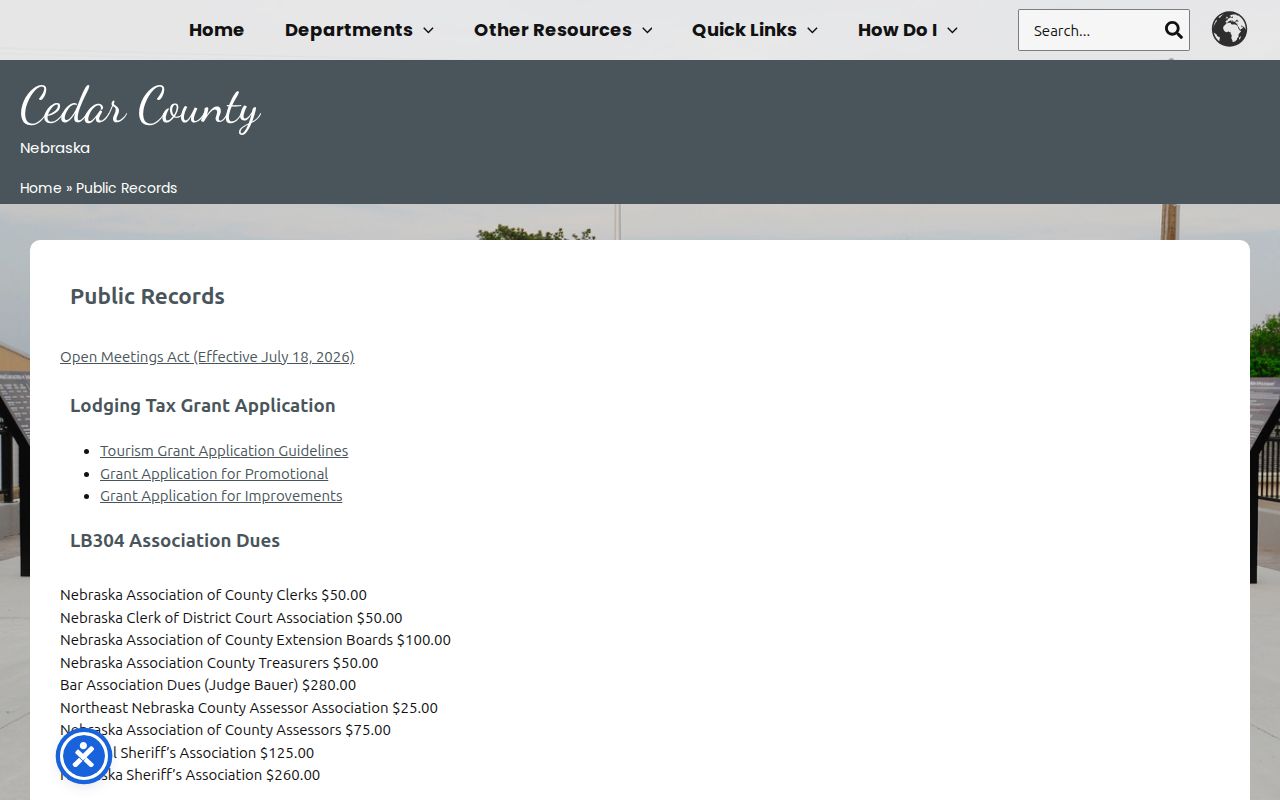Click the Nebraska subtitle under Cedar County
Image resolution: width=1280 pixels, height=800 pixels.
(55, 148)
